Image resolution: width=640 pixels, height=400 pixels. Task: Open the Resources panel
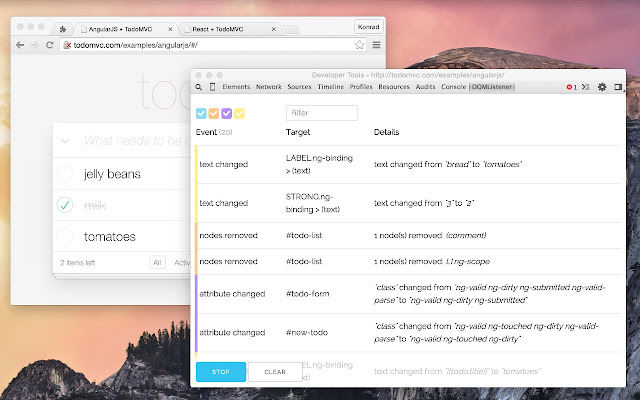[x=394, y=87]
